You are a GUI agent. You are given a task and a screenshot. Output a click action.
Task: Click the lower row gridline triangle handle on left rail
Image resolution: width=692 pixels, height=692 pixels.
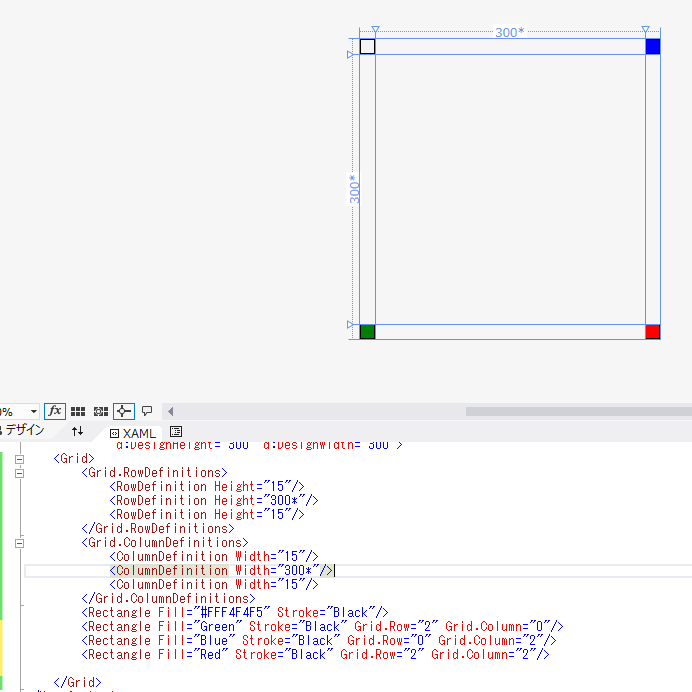click(350, 325)
